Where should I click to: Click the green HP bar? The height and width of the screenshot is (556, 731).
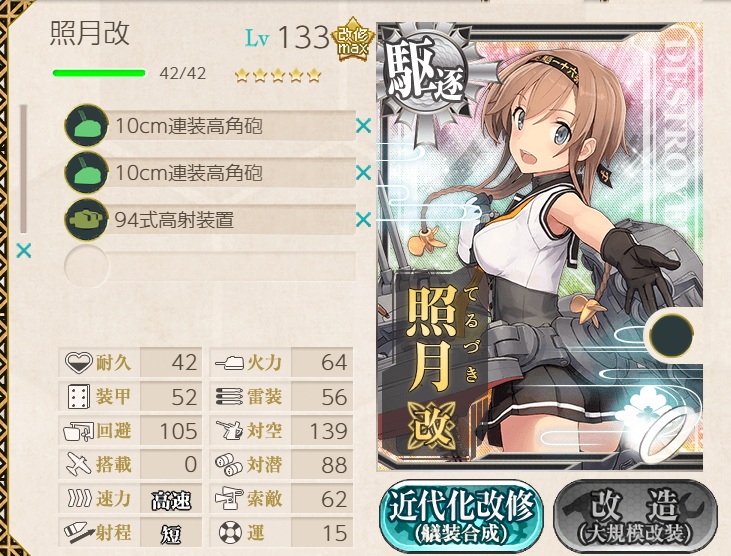pyautogui.click(x=99, y=73)
